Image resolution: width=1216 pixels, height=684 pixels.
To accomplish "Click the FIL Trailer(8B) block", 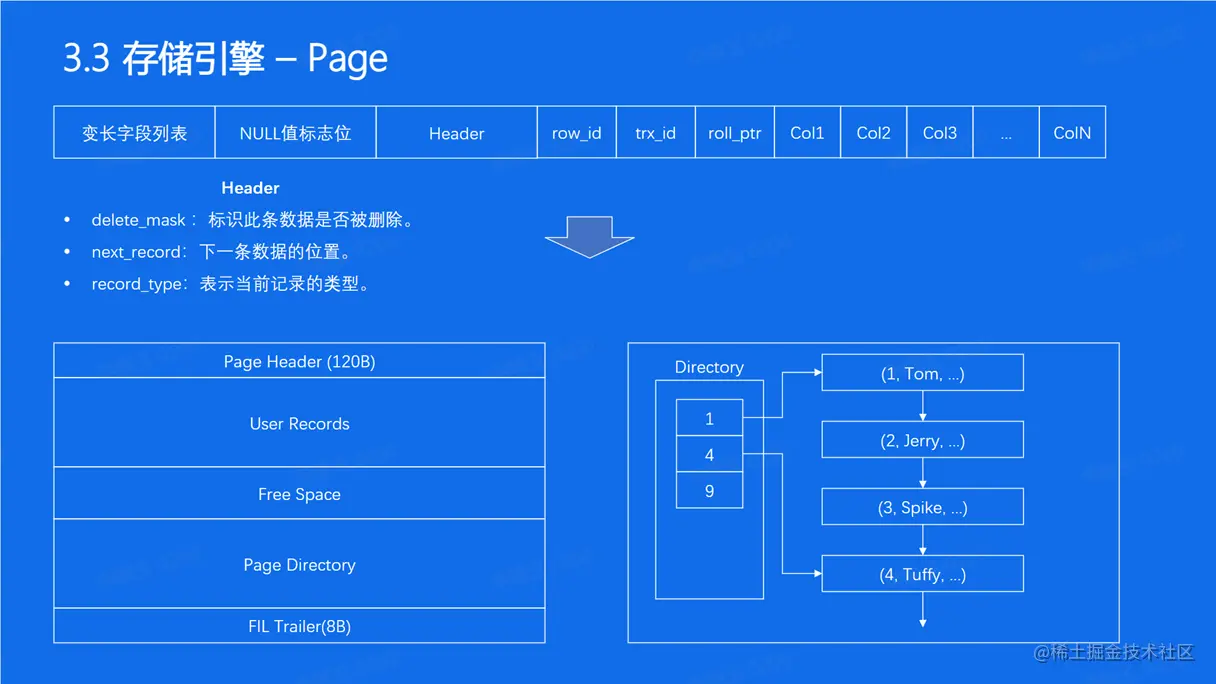I will click(x=299, y=626).
